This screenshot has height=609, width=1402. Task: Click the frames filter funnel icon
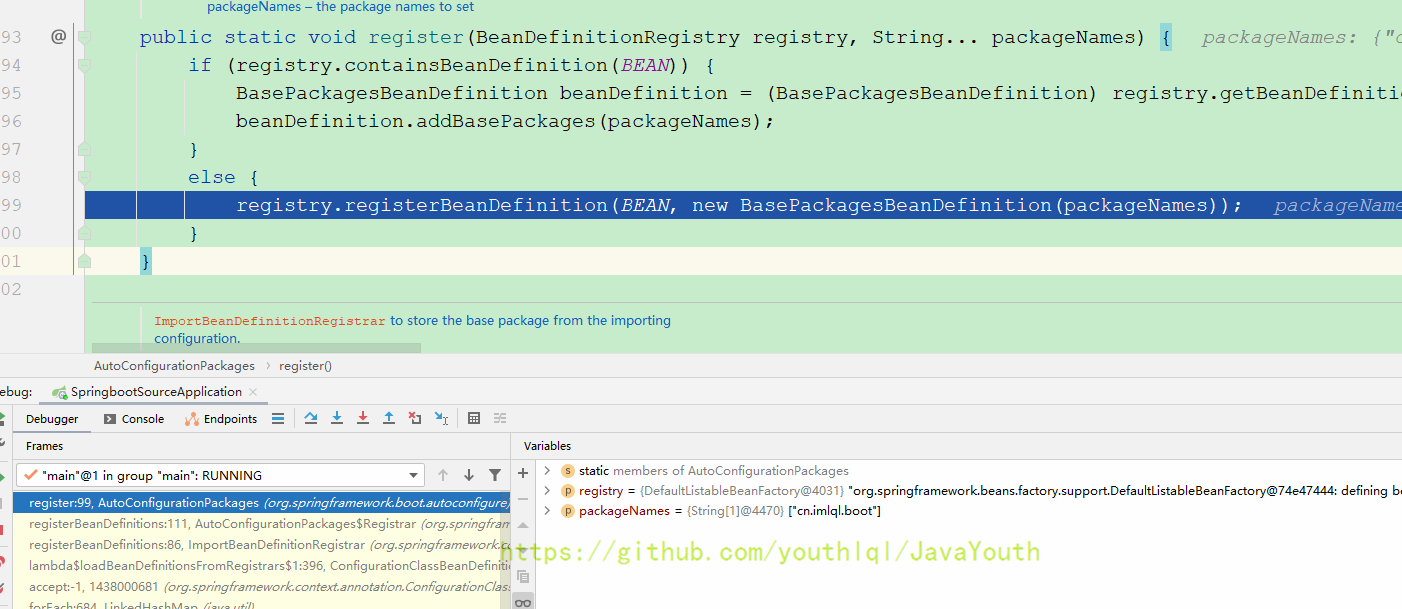(x=495, y=476)
